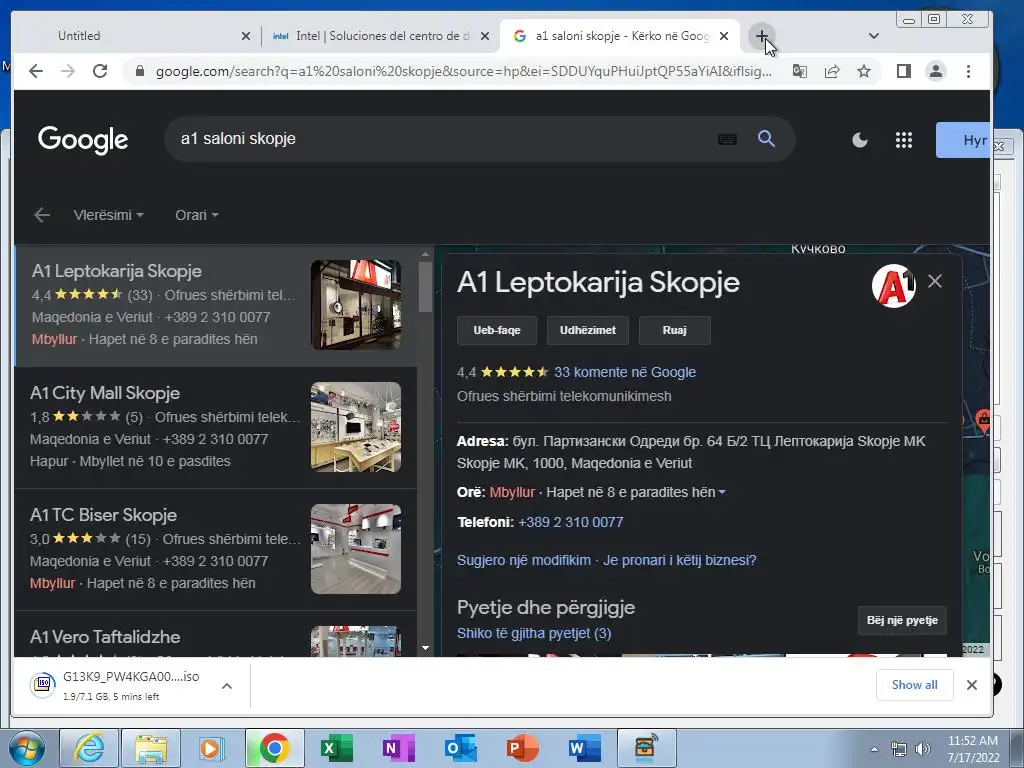Screen dimensions: 1024x768
Task: Open Word from taskbar
Action: click(584, 748)
